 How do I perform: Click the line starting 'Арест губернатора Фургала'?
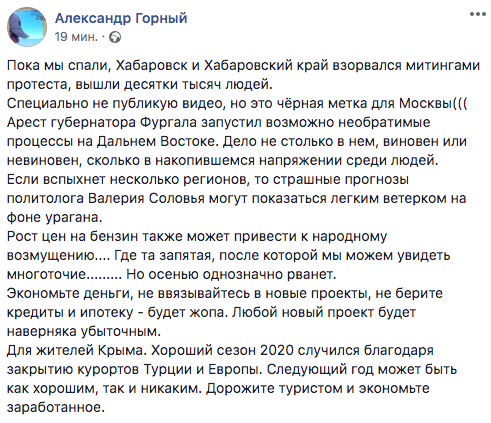219,123
